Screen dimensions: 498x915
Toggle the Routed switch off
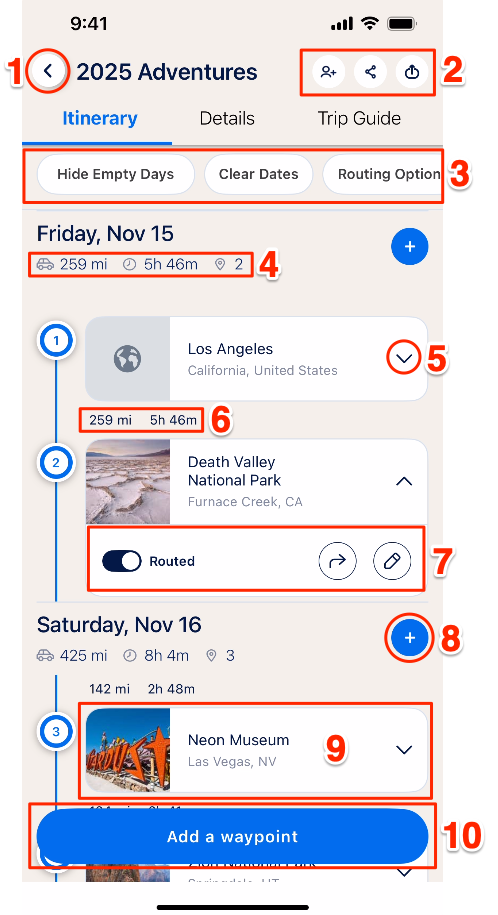(121, 561)
